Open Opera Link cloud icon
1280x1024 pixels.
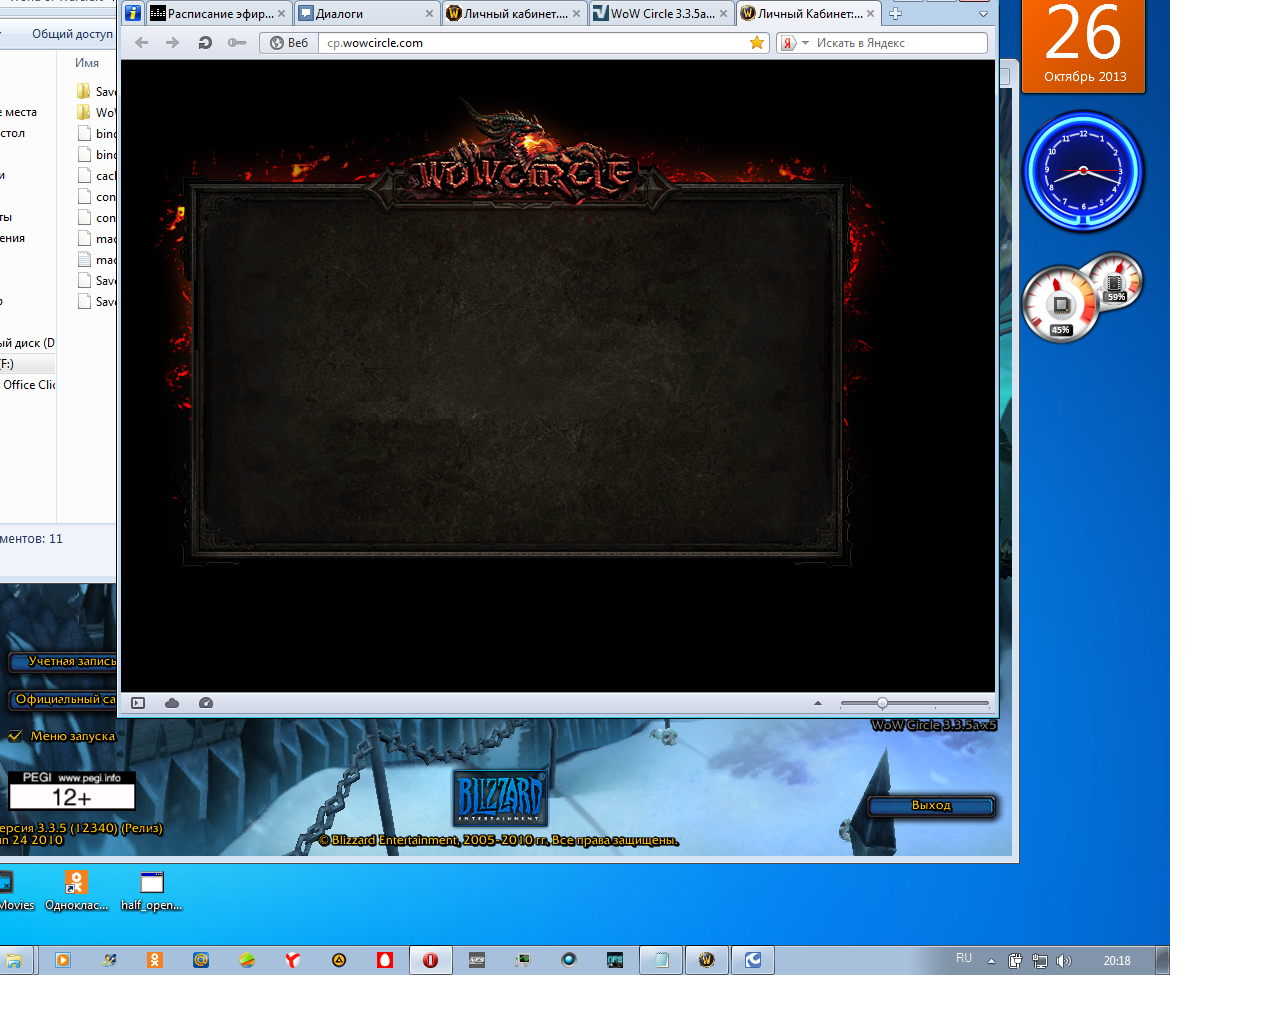pyautogui.click(x=172, y=703)
